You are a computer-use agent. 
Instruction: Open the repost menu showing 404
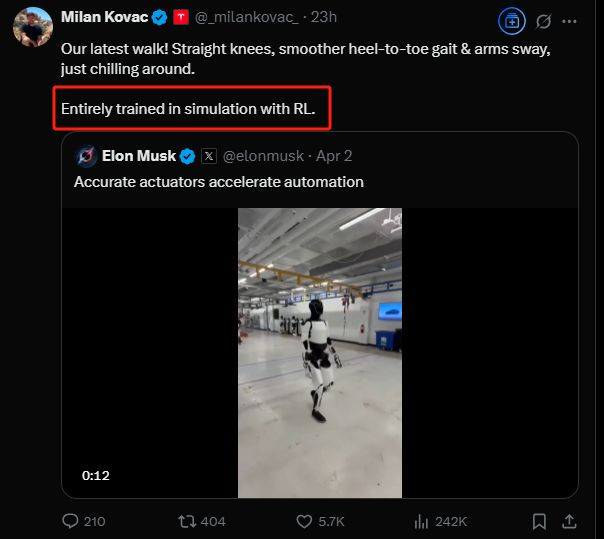201,521
